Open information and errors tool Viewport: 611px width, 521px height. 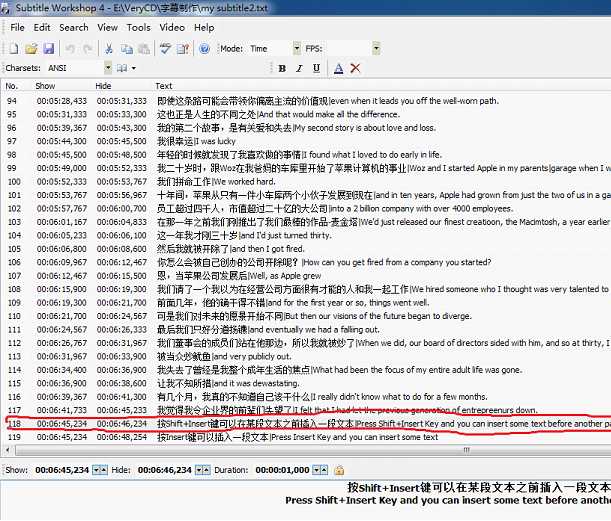point(183,49)
